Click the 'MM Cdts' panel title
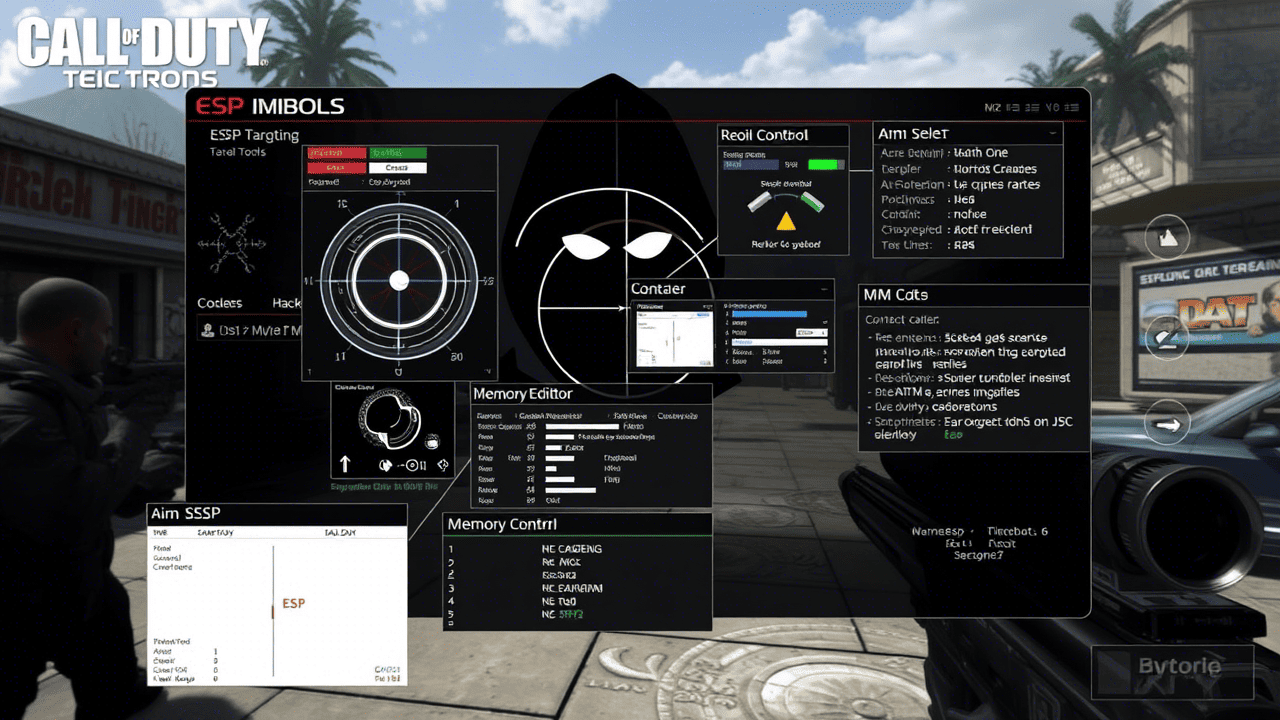 pyautogui.click(x=896, y=295)
